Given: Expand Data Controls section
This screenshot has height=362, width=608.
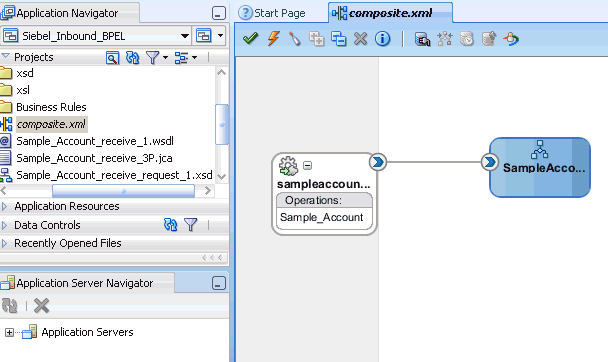Looking at the screenshot, I should coord(4,225).
